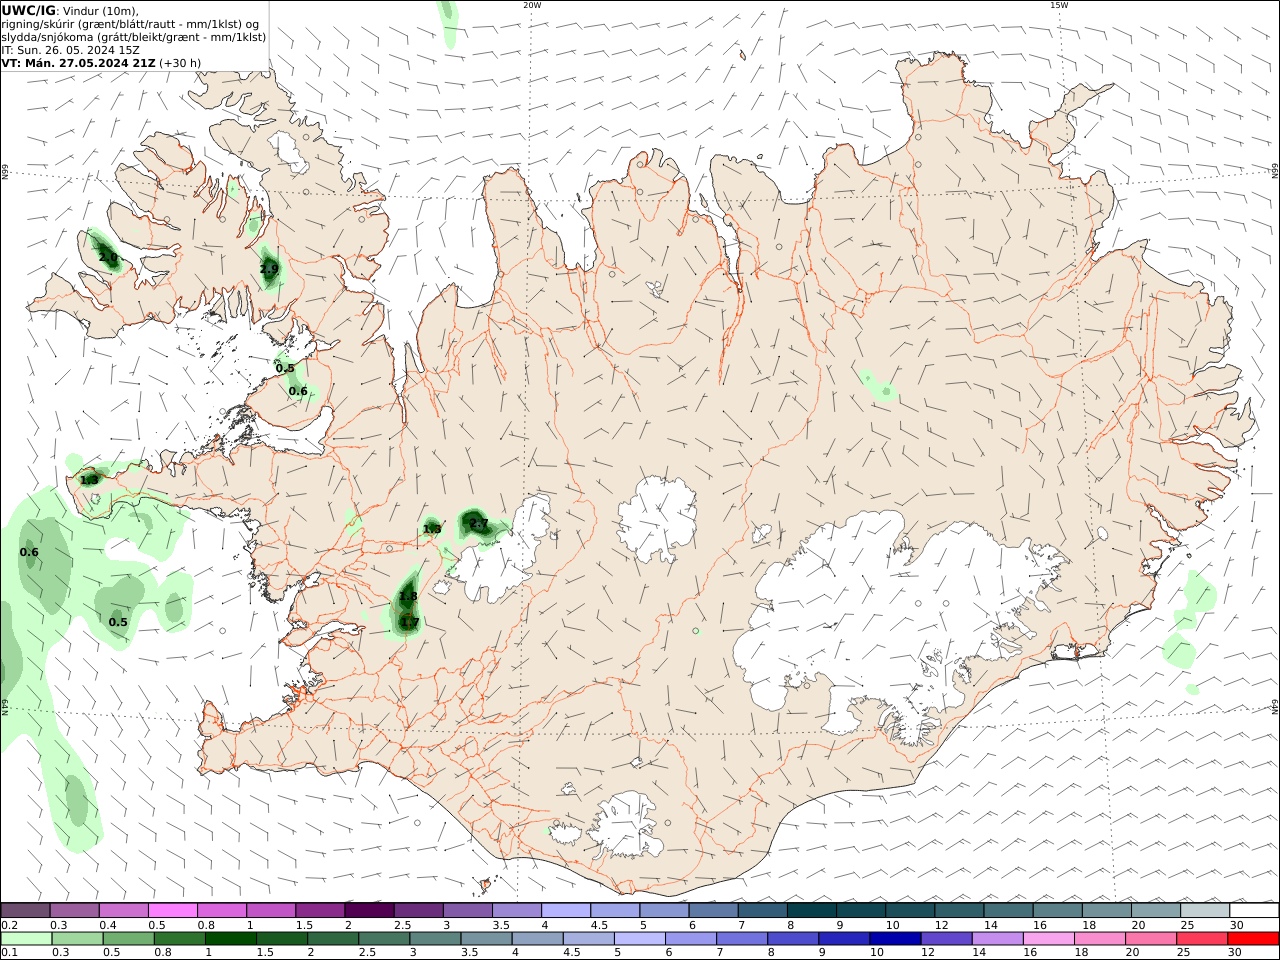Pick the dark navy blue swatch on rain scale
The height and width of the screenshot is (960, 1280).
895,938
